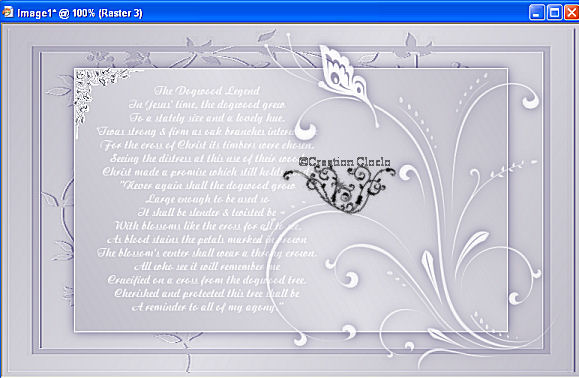Click the poem title The Dogwood Legend
Screen dimensions: 579x378
pos(207,90)
